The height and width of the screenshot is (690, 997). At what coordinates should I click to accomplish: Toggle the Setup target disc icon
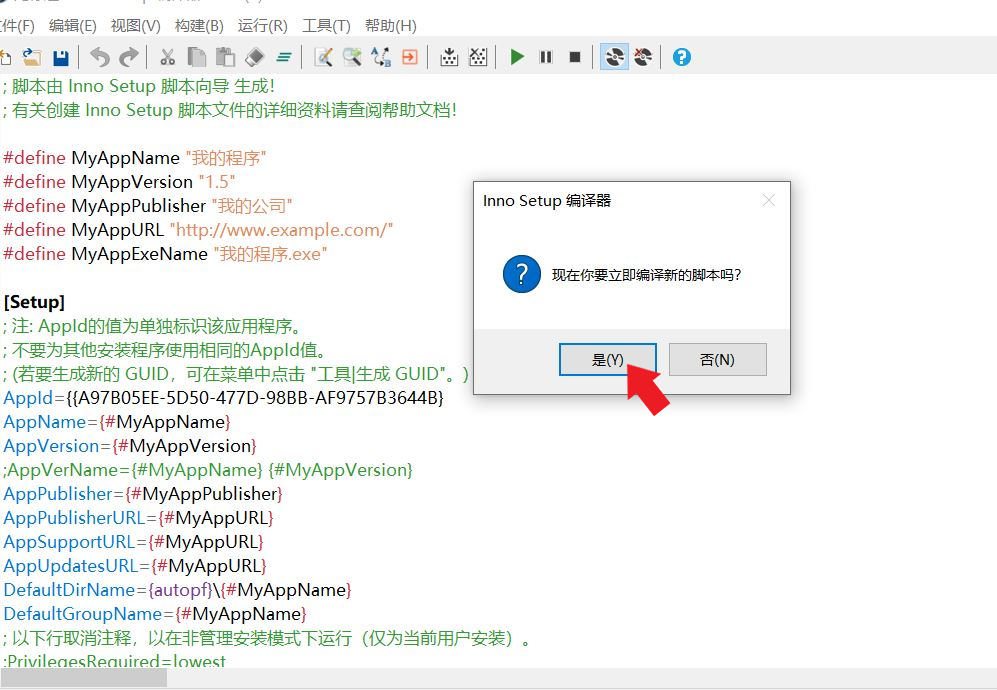614,57
